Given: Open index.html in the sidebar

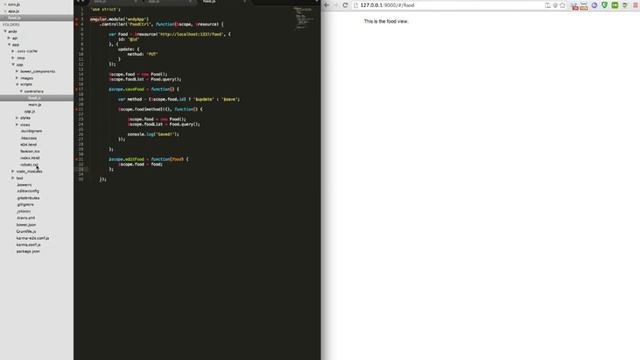Looking at the screenshot, I should pos(30,158).
